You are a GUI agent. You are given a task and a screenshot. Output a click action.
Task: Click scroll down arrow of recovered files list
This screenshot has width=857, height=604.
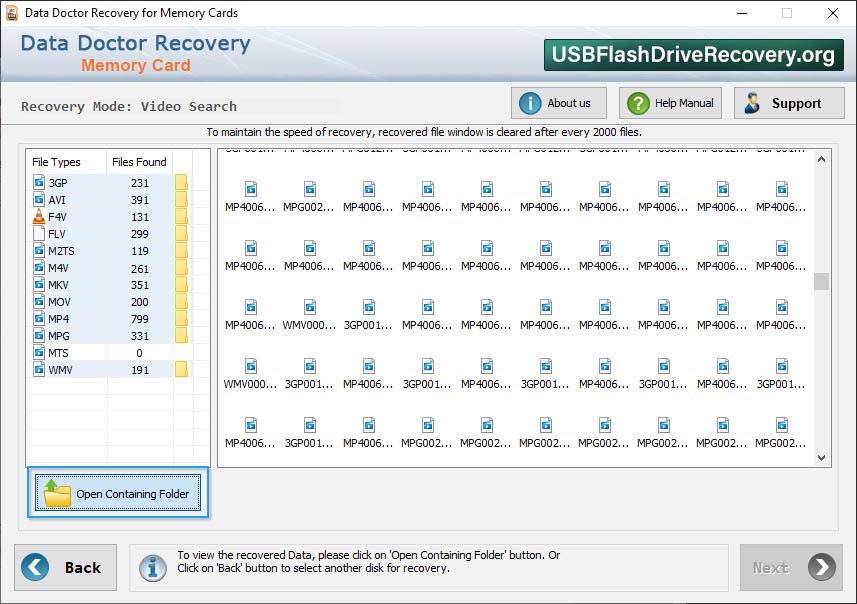tap(821, 458)
